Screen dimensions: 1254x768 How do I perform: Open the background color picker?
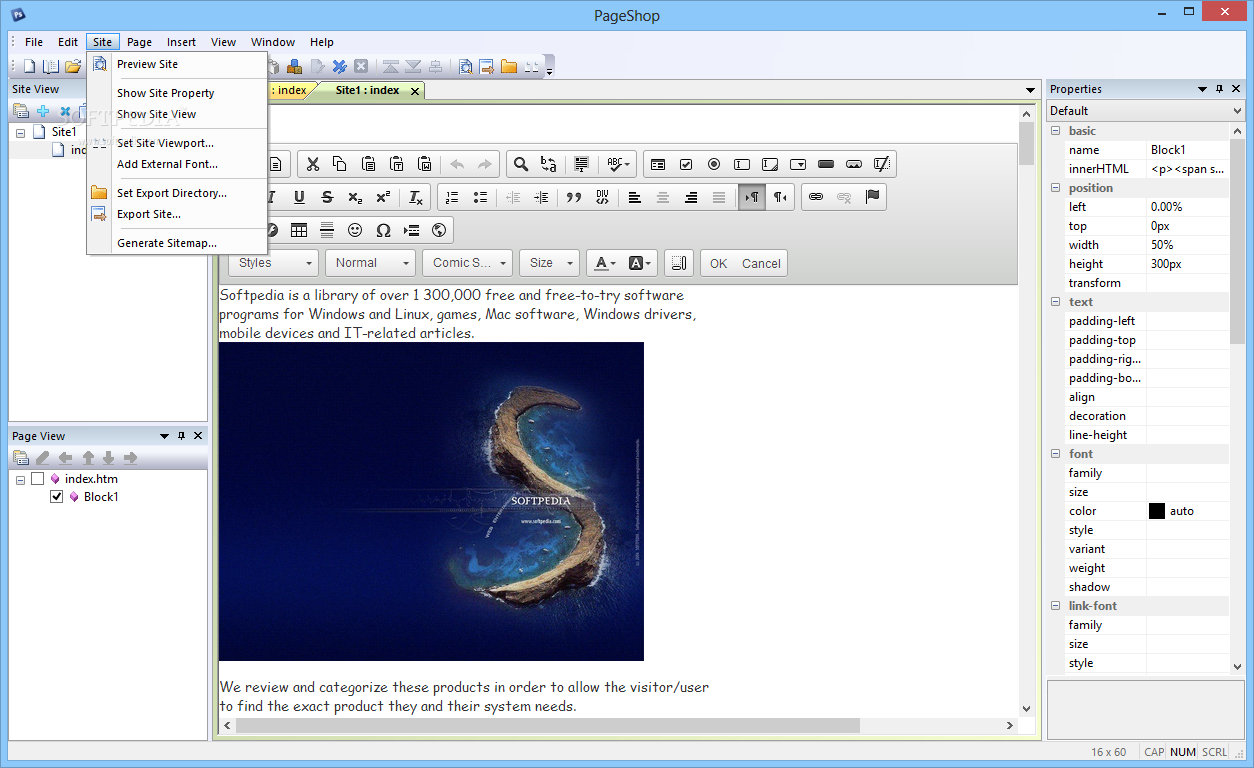point(640,263)
